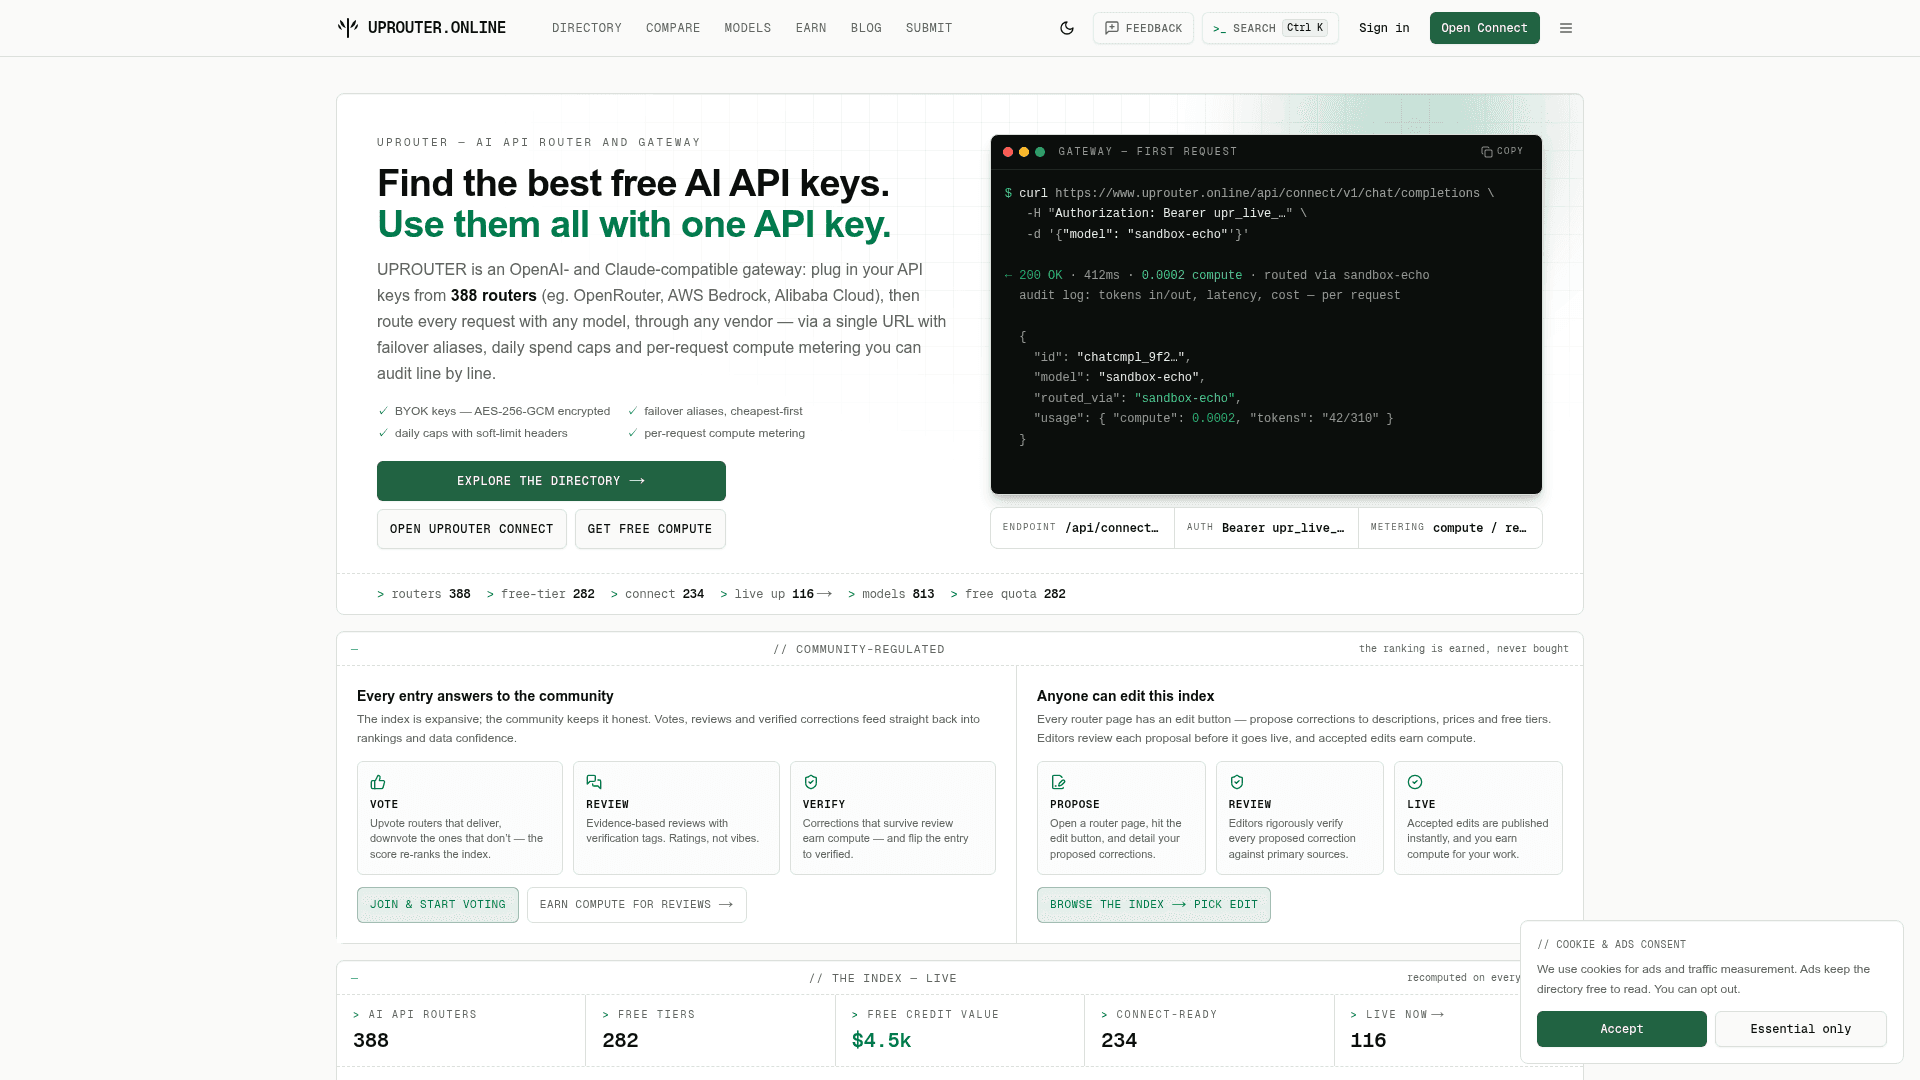Select the Auth Bearer tab
This screenshot has height=1080, width=1920.
point(1266,528)
